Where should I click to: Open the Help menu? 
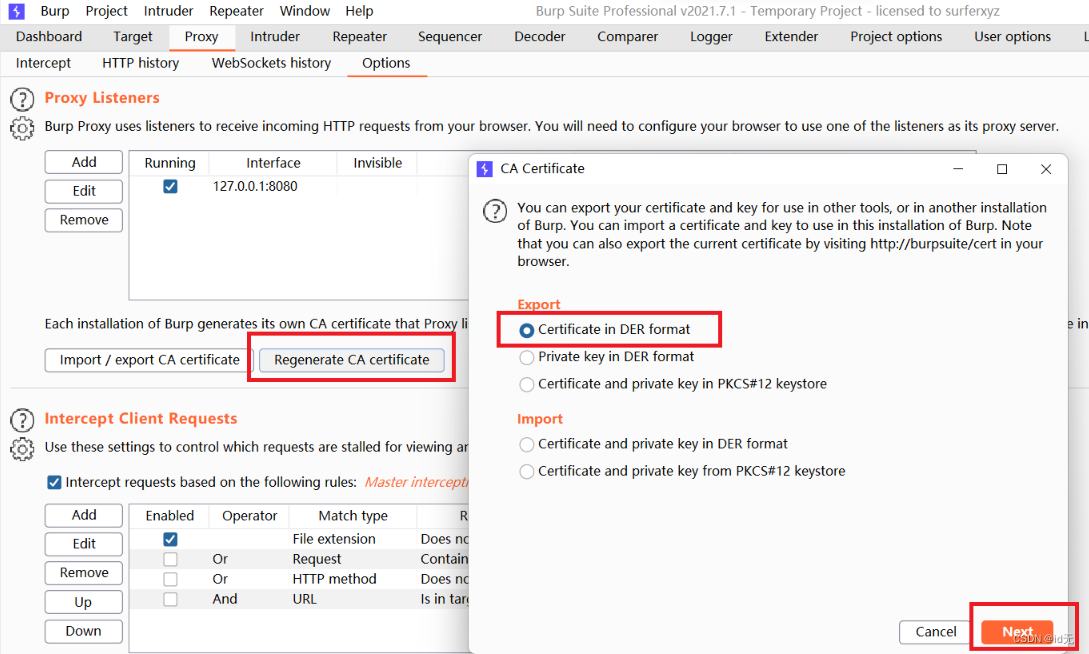(x=359, y=11)
